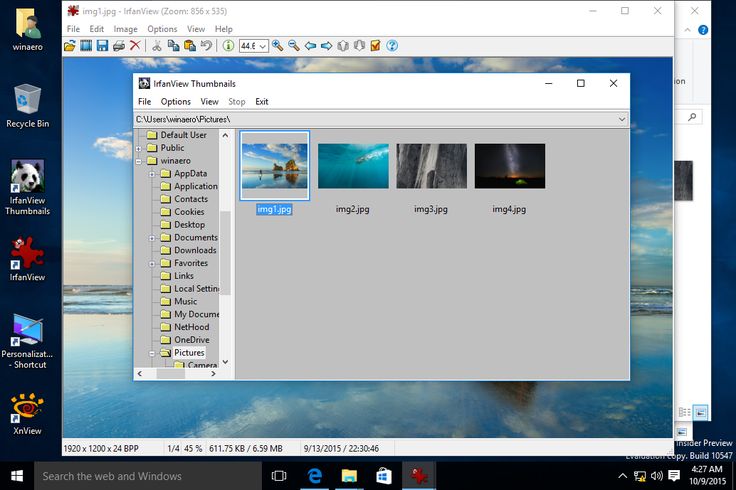Open Microsoft Edge from the taskbar
Viewport: 736px width, 490px height.
tap(314, 476)
